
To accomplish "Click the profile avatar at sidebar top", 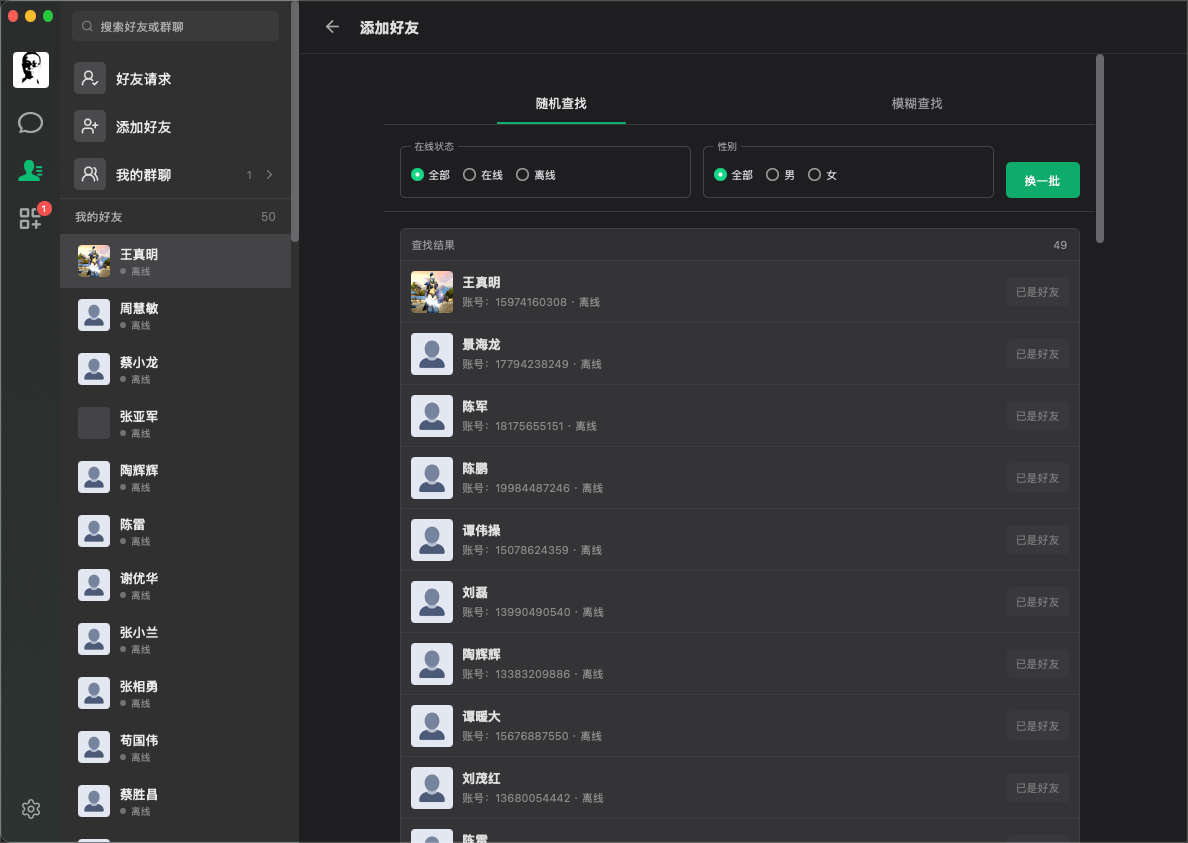I will [31, 70].
